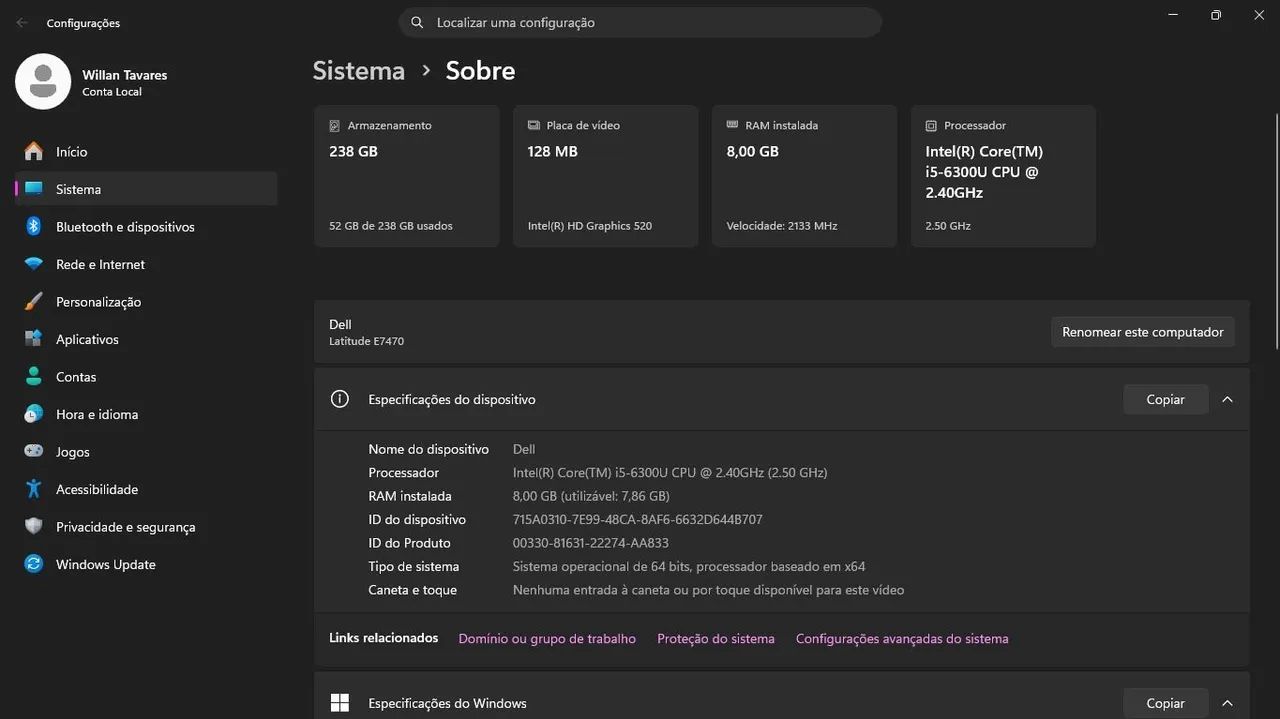Click the ID do Produto value 00330-81631-22274-AA833
The height and width of the screenshot is (719, 1280).
pyautogui.click(x=591, y=543)
